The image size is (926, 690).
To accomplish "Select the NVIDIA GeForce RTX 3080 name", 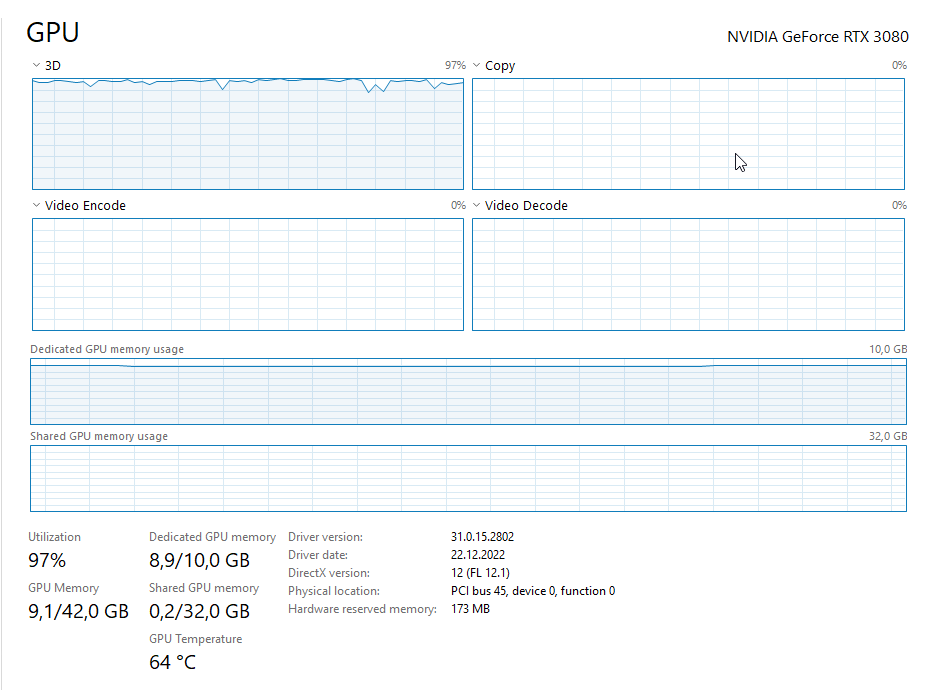I will [x=817, y=37].
